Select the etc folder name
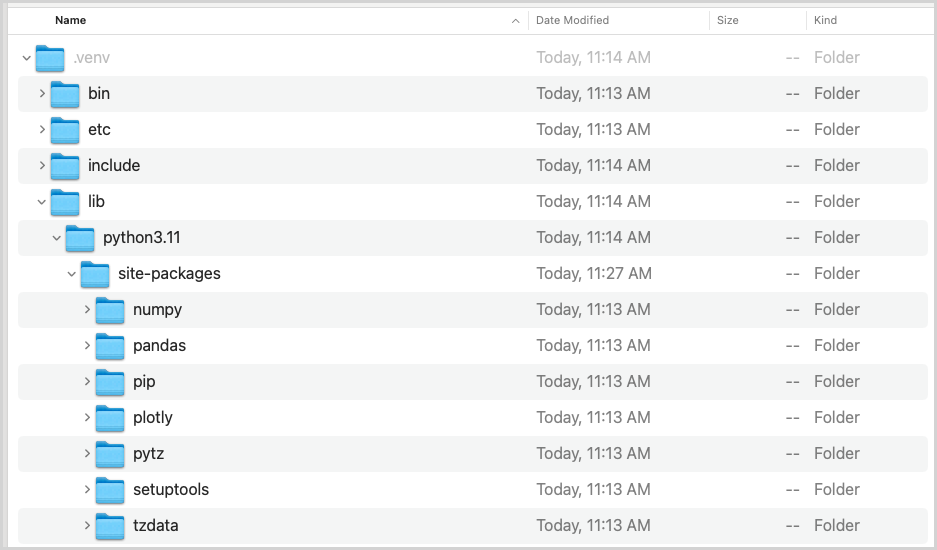Viewport: 937px width, 550px height. click(99, 129)
